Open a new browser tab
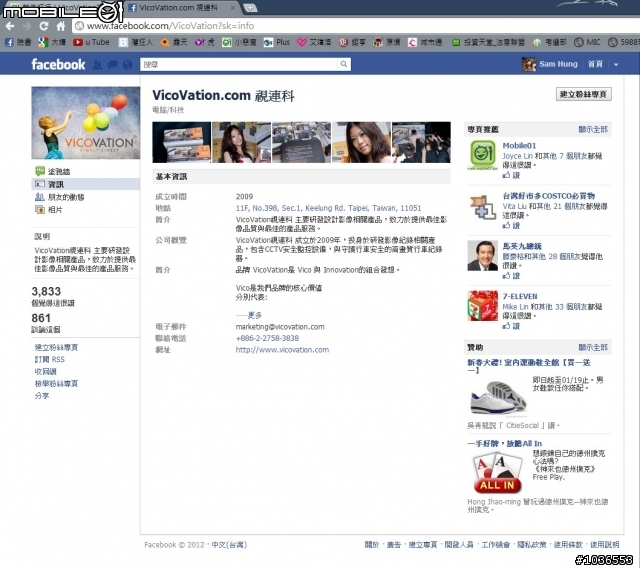Image resolution: width=640 pixels, height=568 pixels. click(250, 8)
